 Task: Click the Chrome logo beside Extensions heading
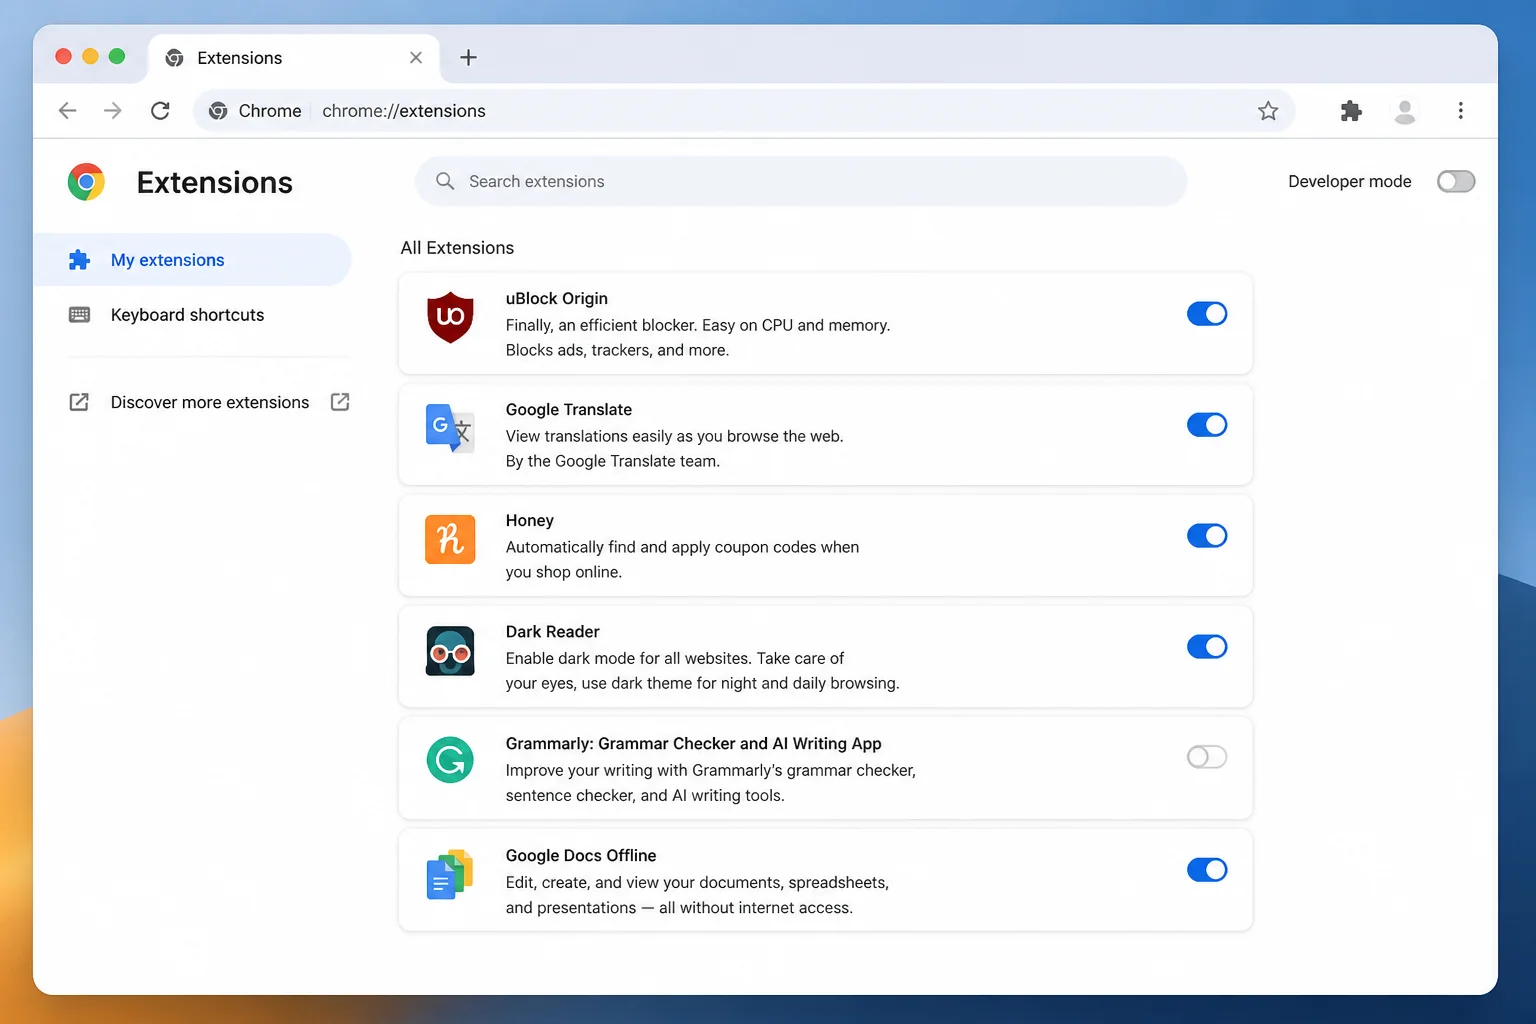pos(86,182)
